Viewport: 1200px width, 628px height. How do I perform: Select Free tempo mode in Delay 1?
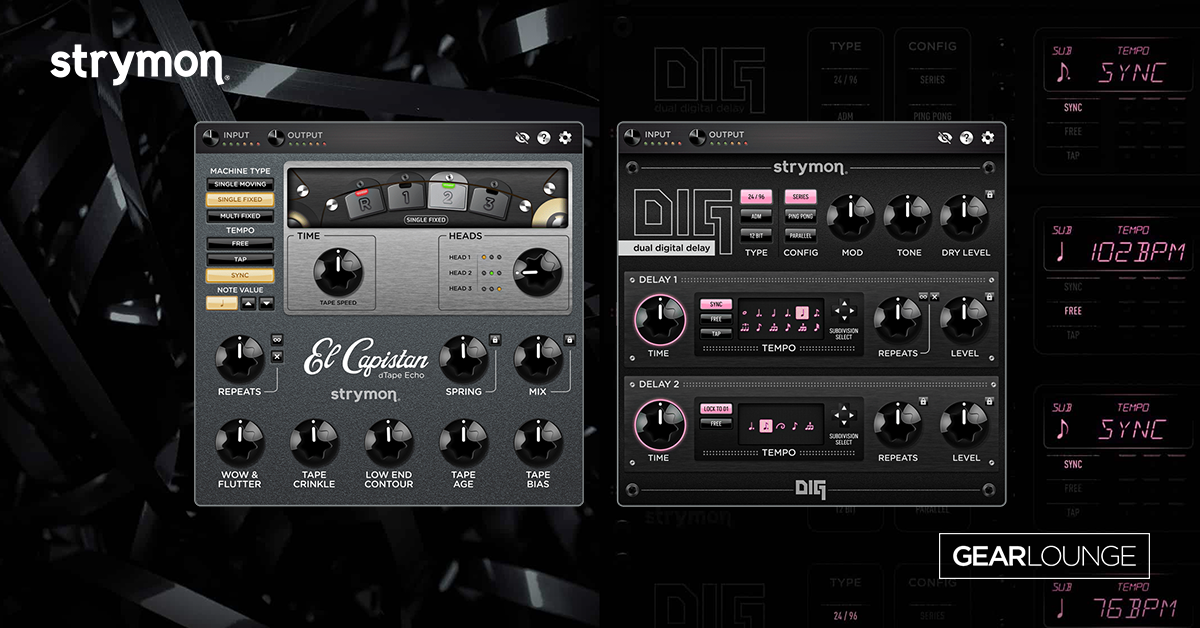716,318
